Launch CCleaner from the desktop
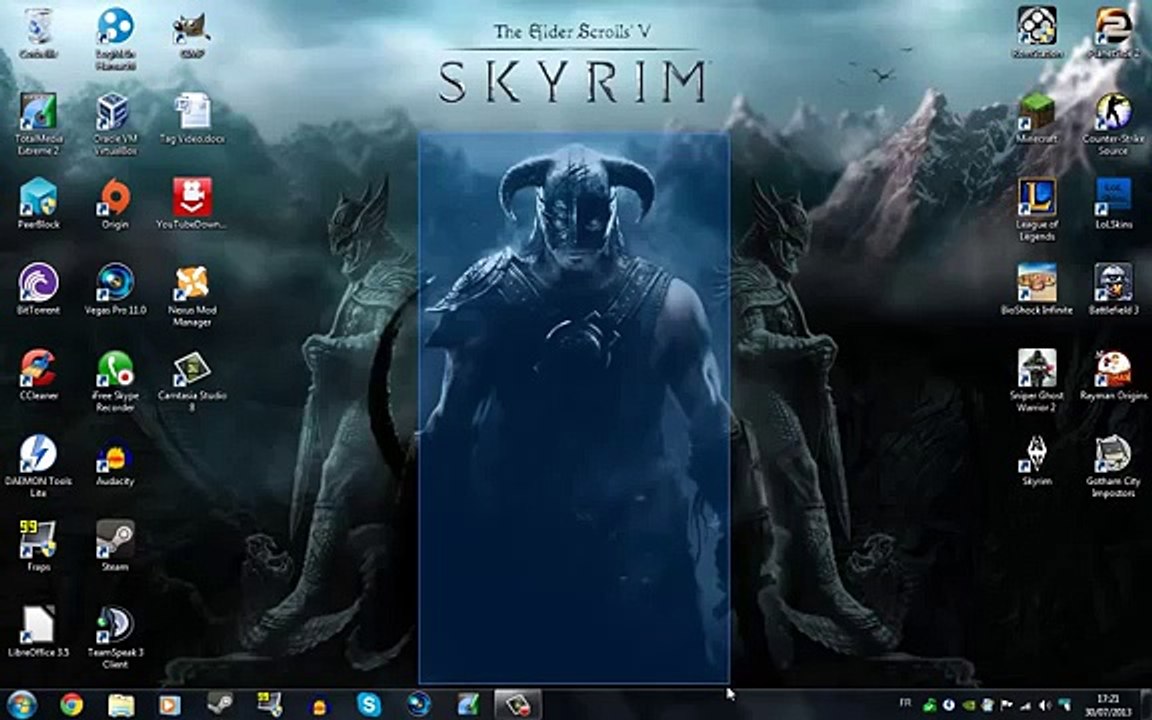The image size is (1152, 720). pos(38,374)
